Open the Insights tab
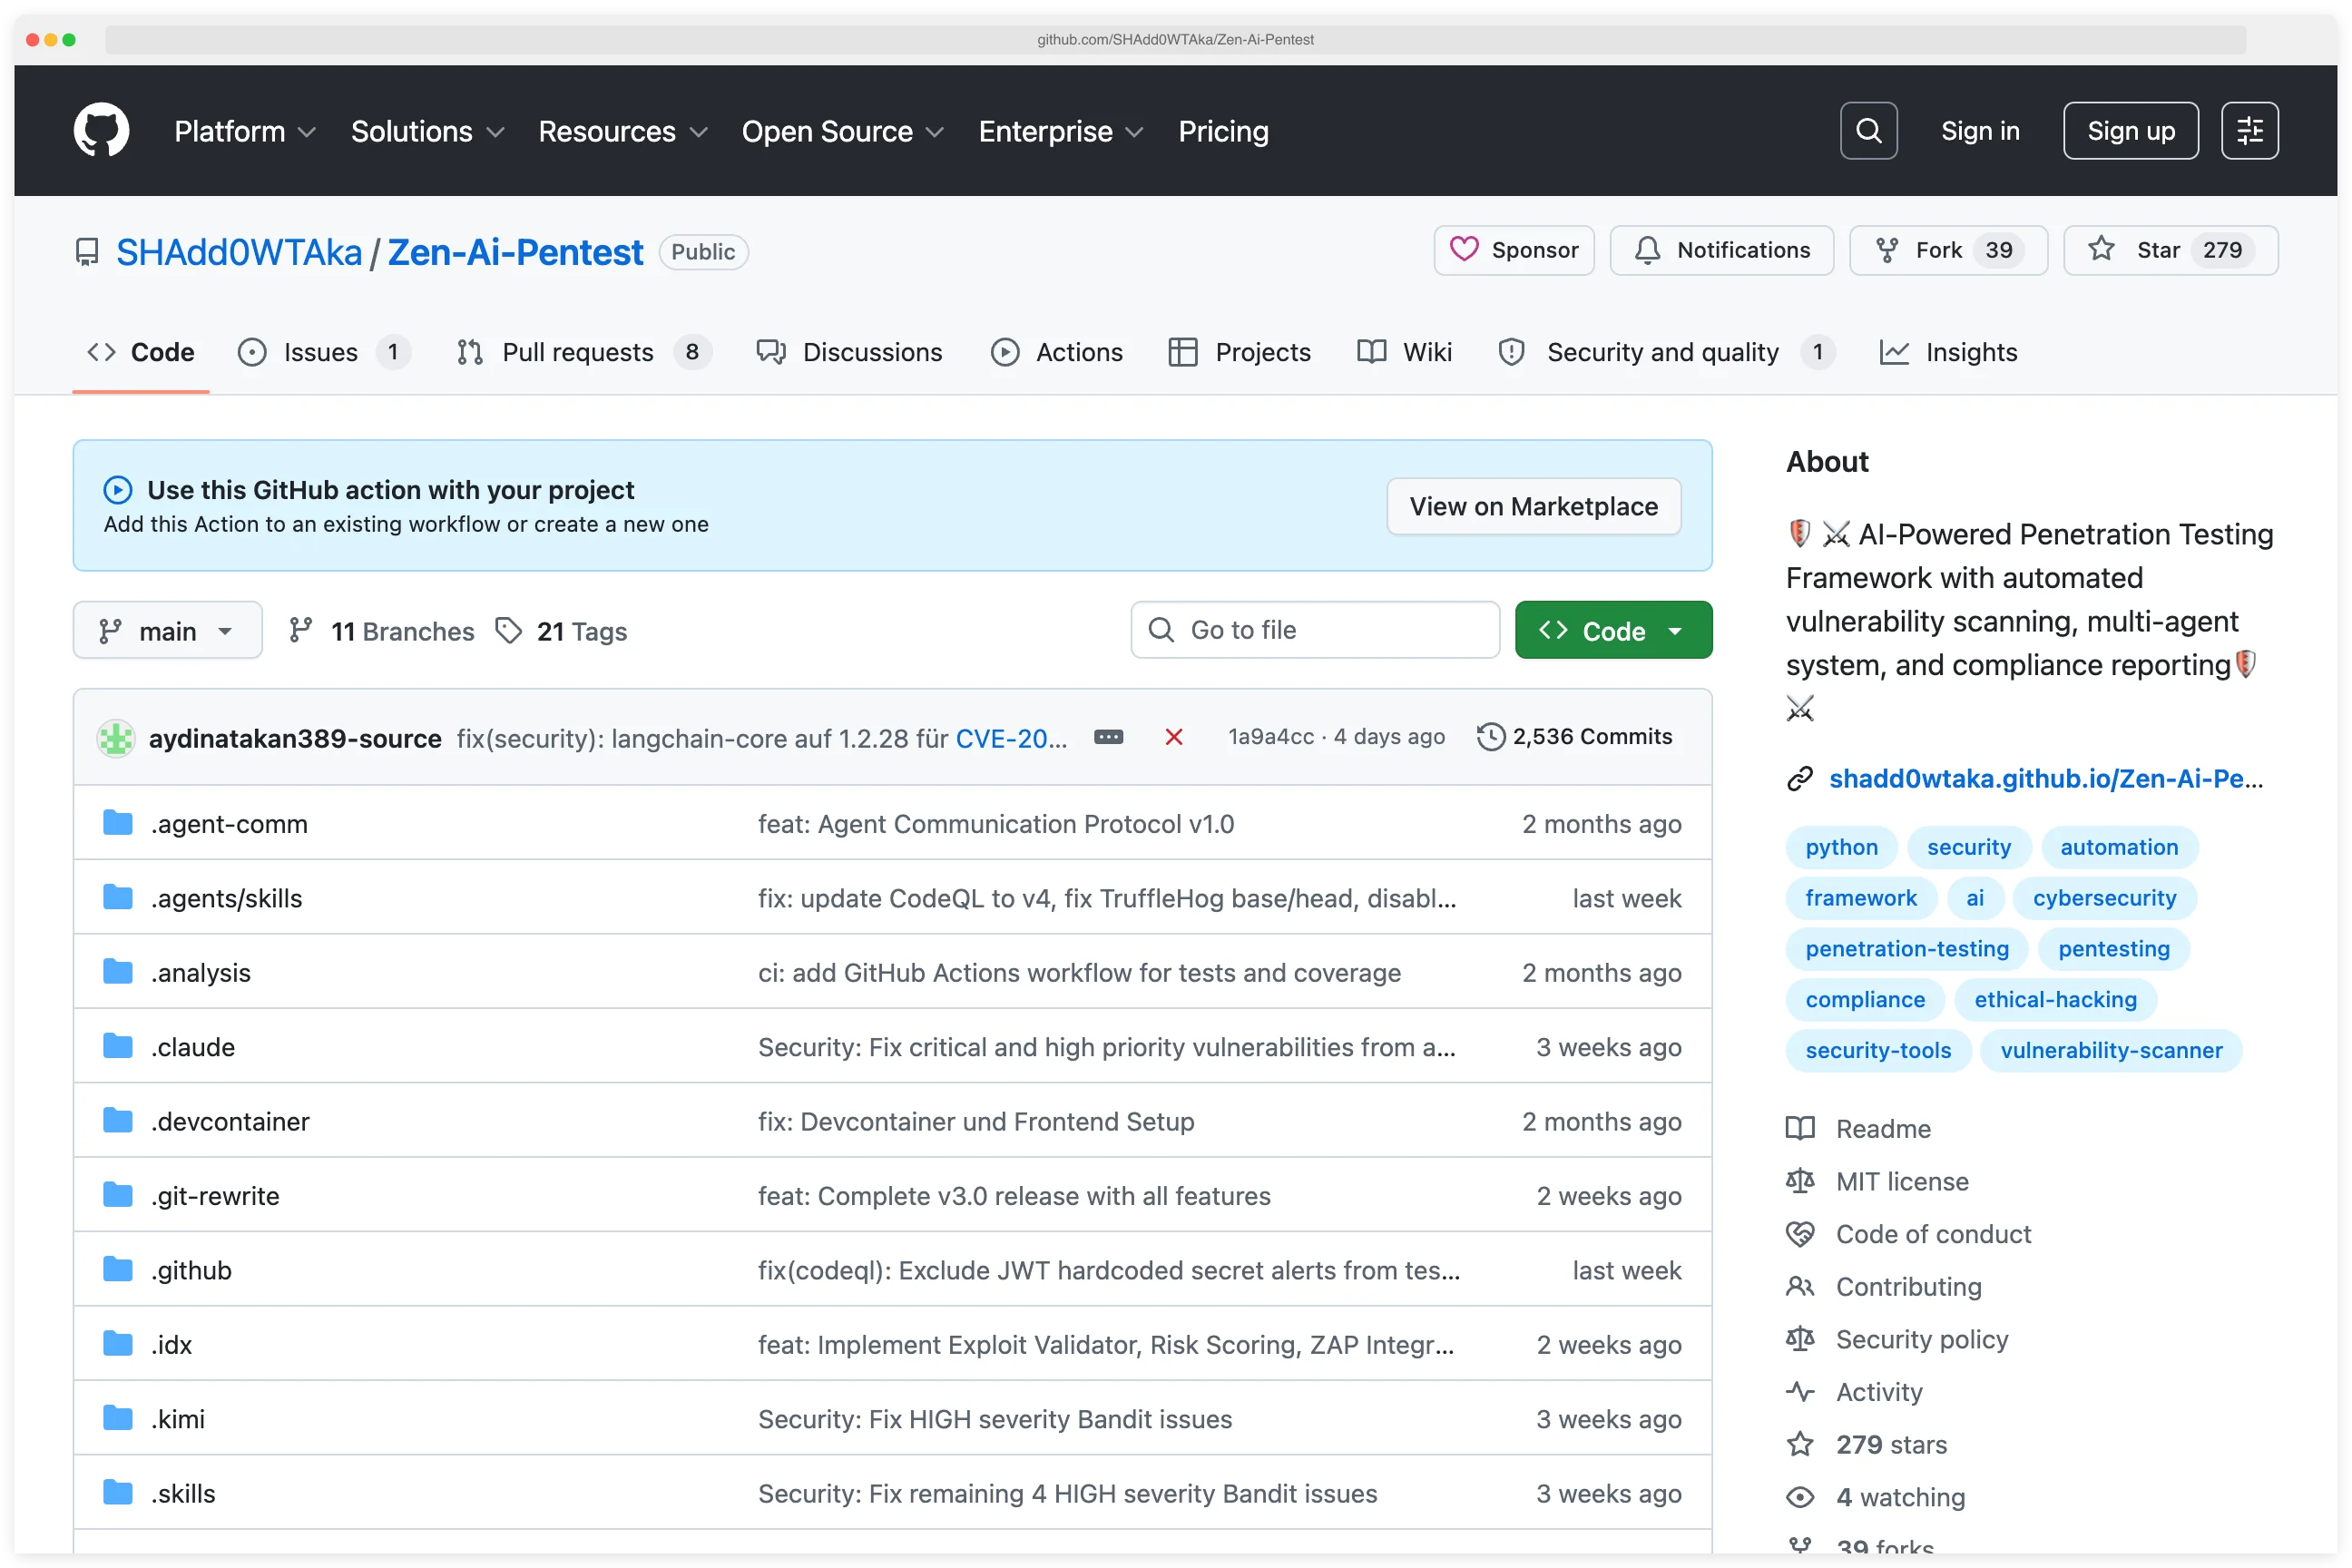2352x1568 pixels. [1948, 352]
